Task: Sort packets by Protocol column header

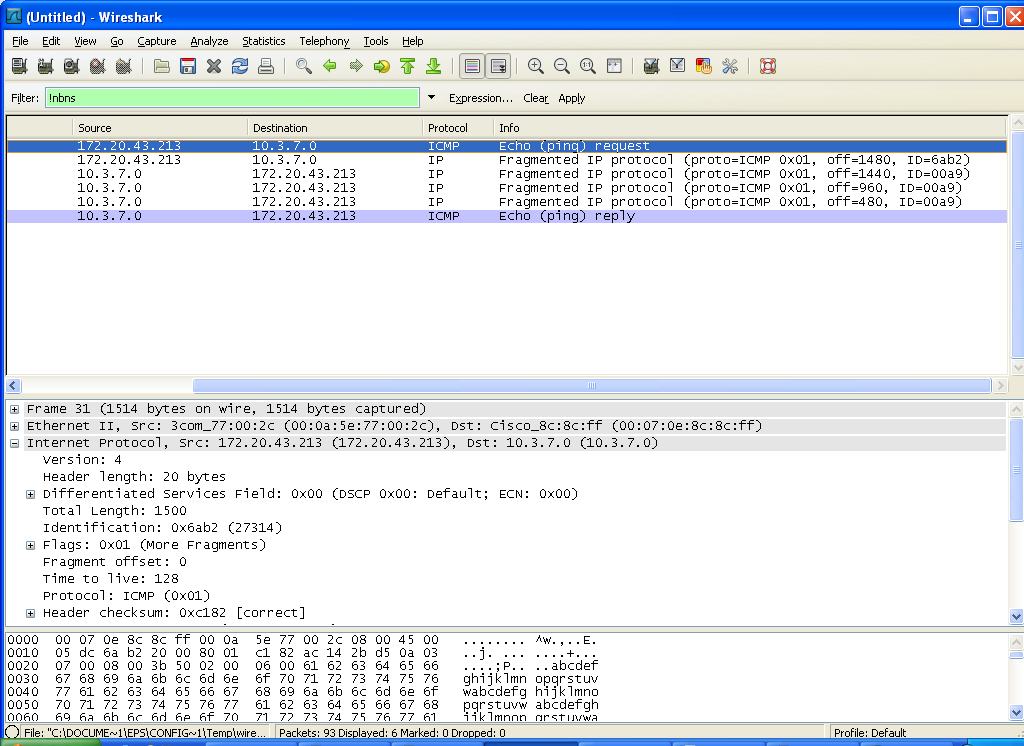Action: pos(457,128)
